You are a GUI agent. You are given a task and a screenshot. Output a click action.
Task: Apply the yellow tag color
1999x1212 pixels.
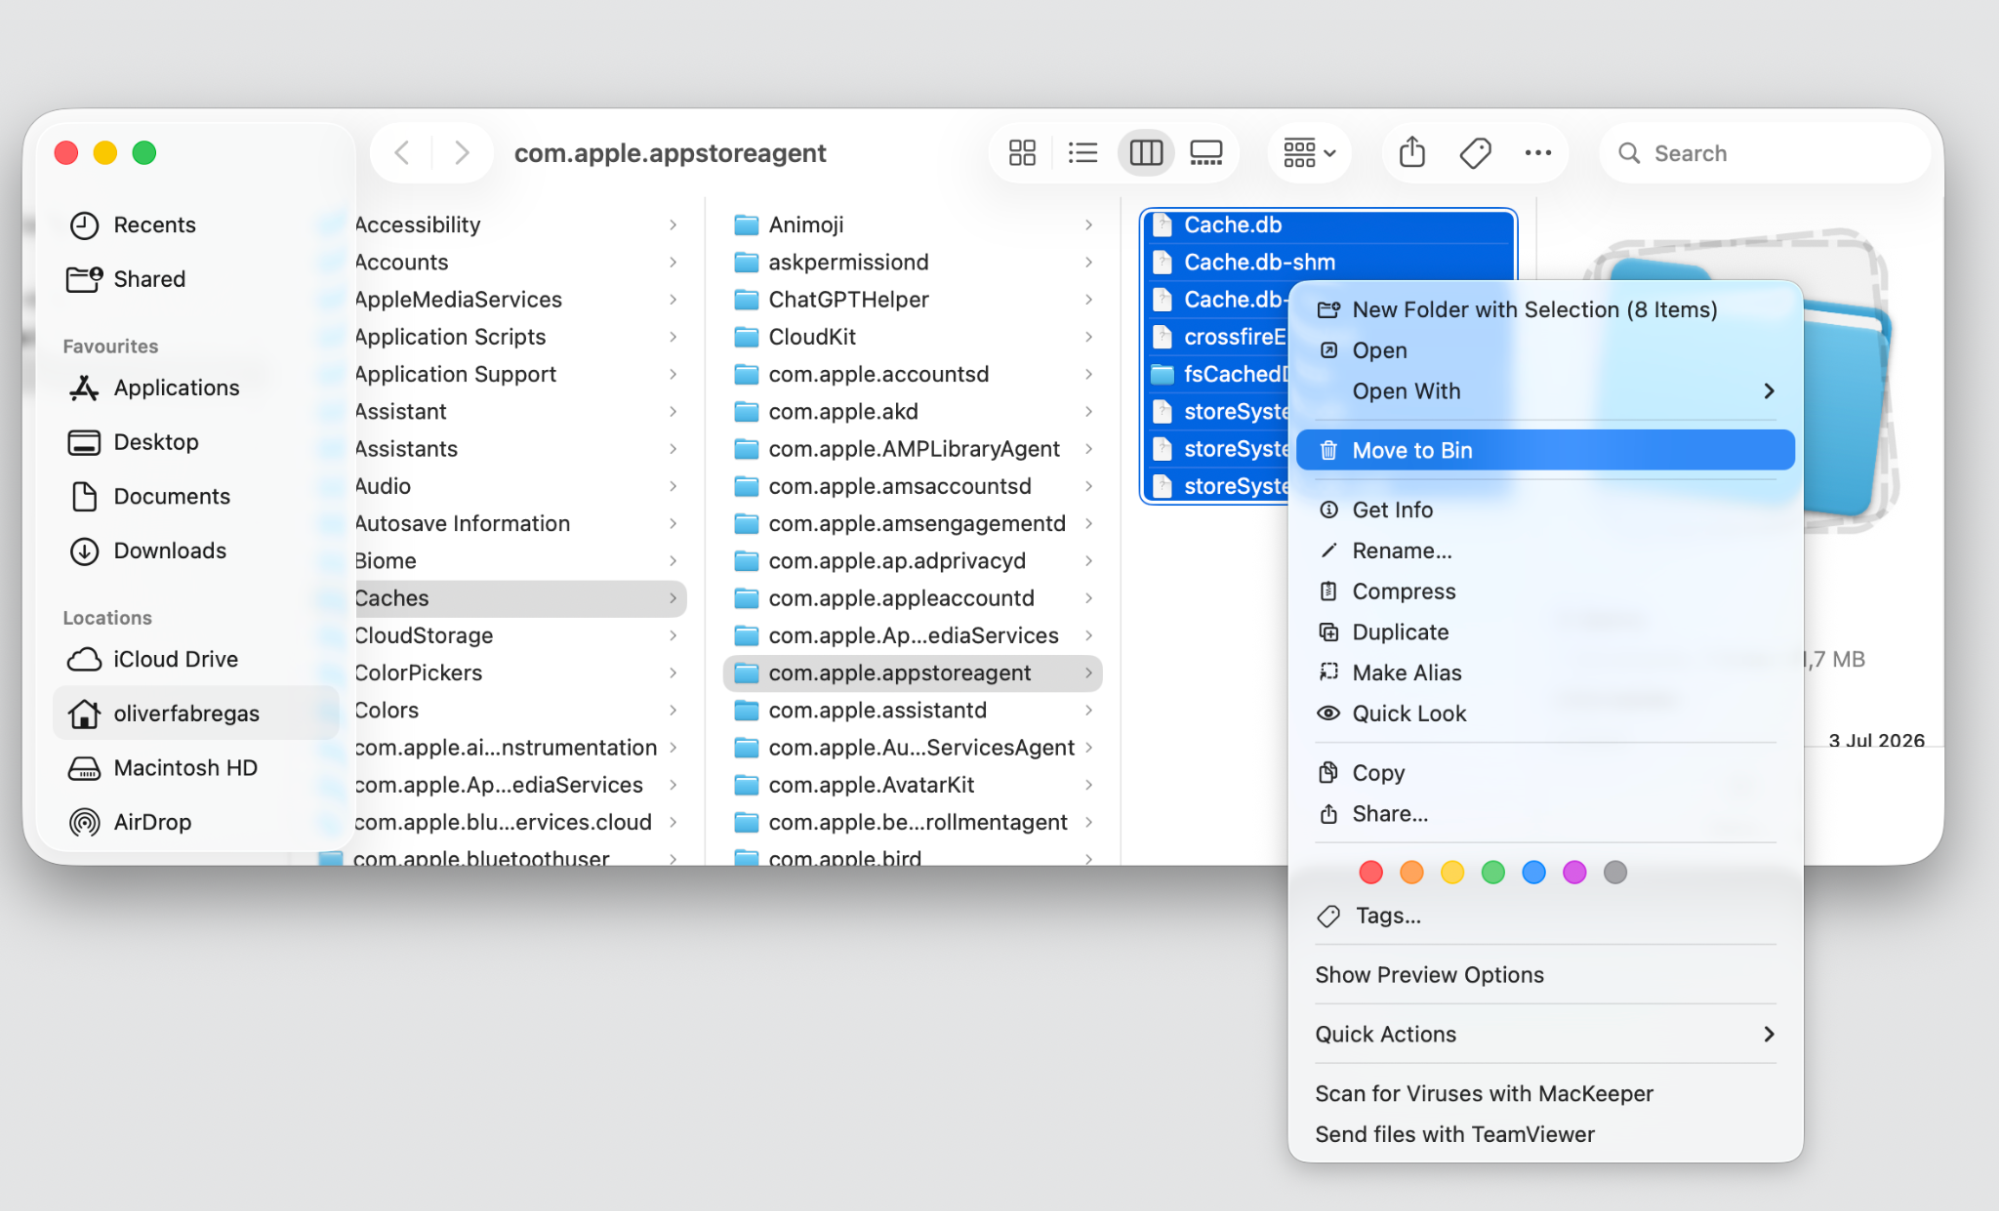coord(1452,872)
